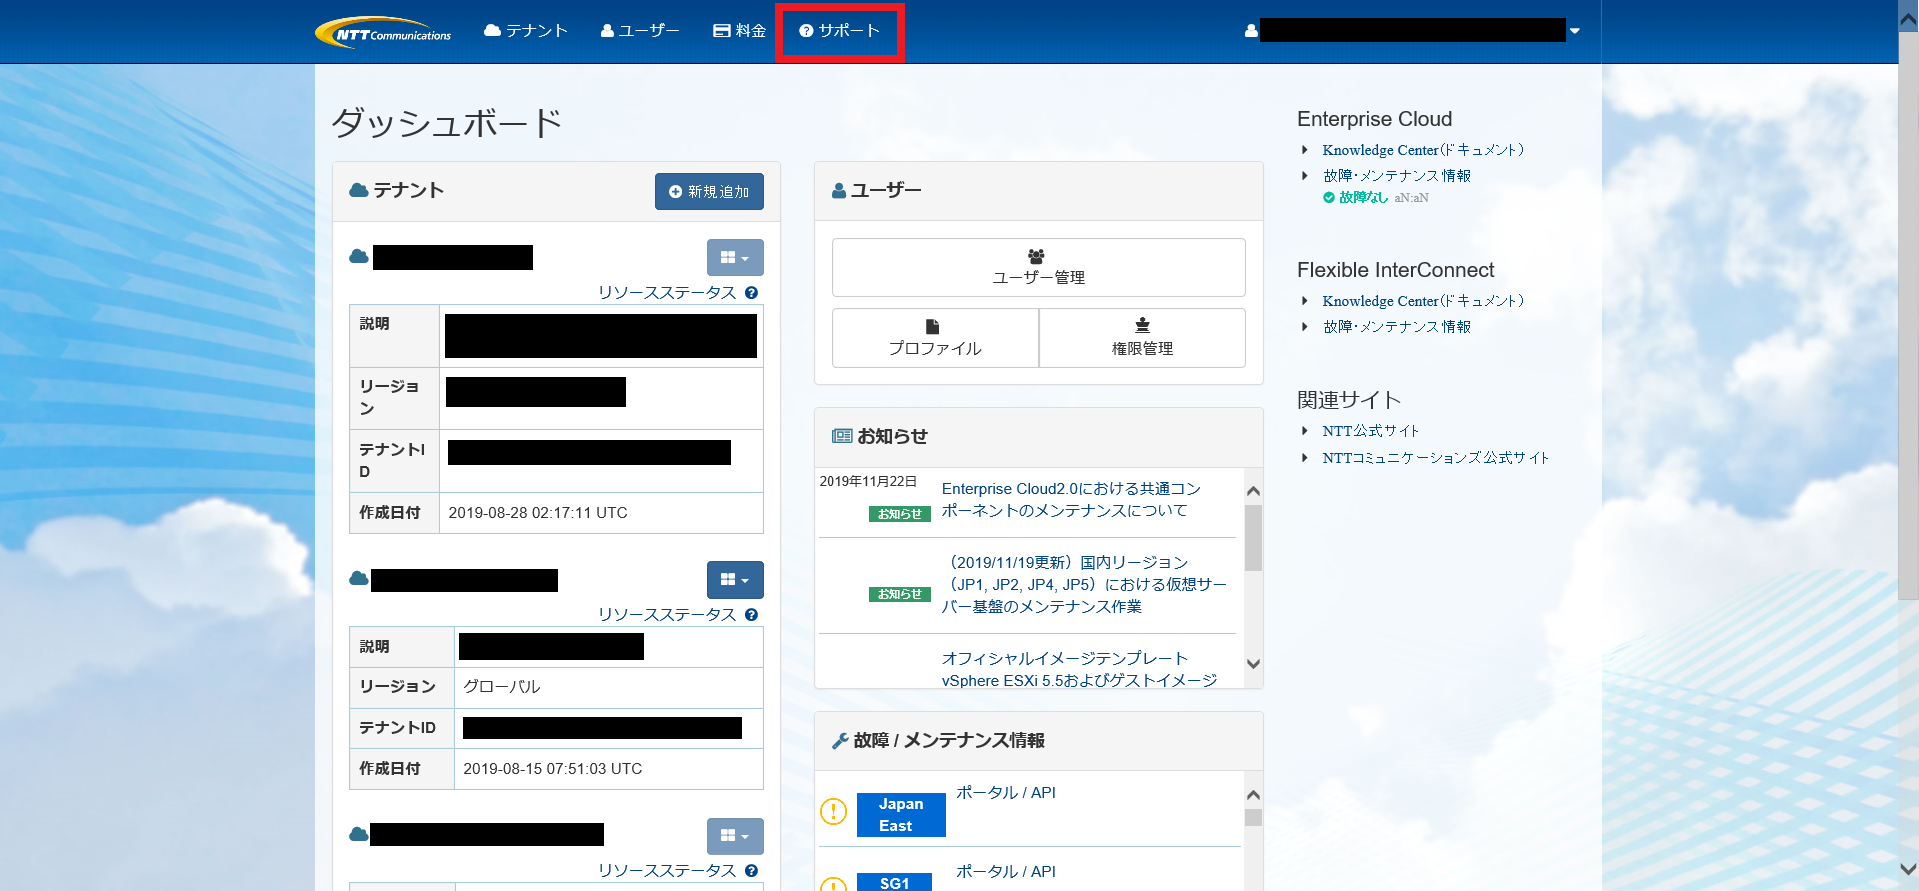Open Enterprise Cloud2.0 maintenance announcement
The height and width of the screenshot is (891, 1919).
(x=1070, y=499)
